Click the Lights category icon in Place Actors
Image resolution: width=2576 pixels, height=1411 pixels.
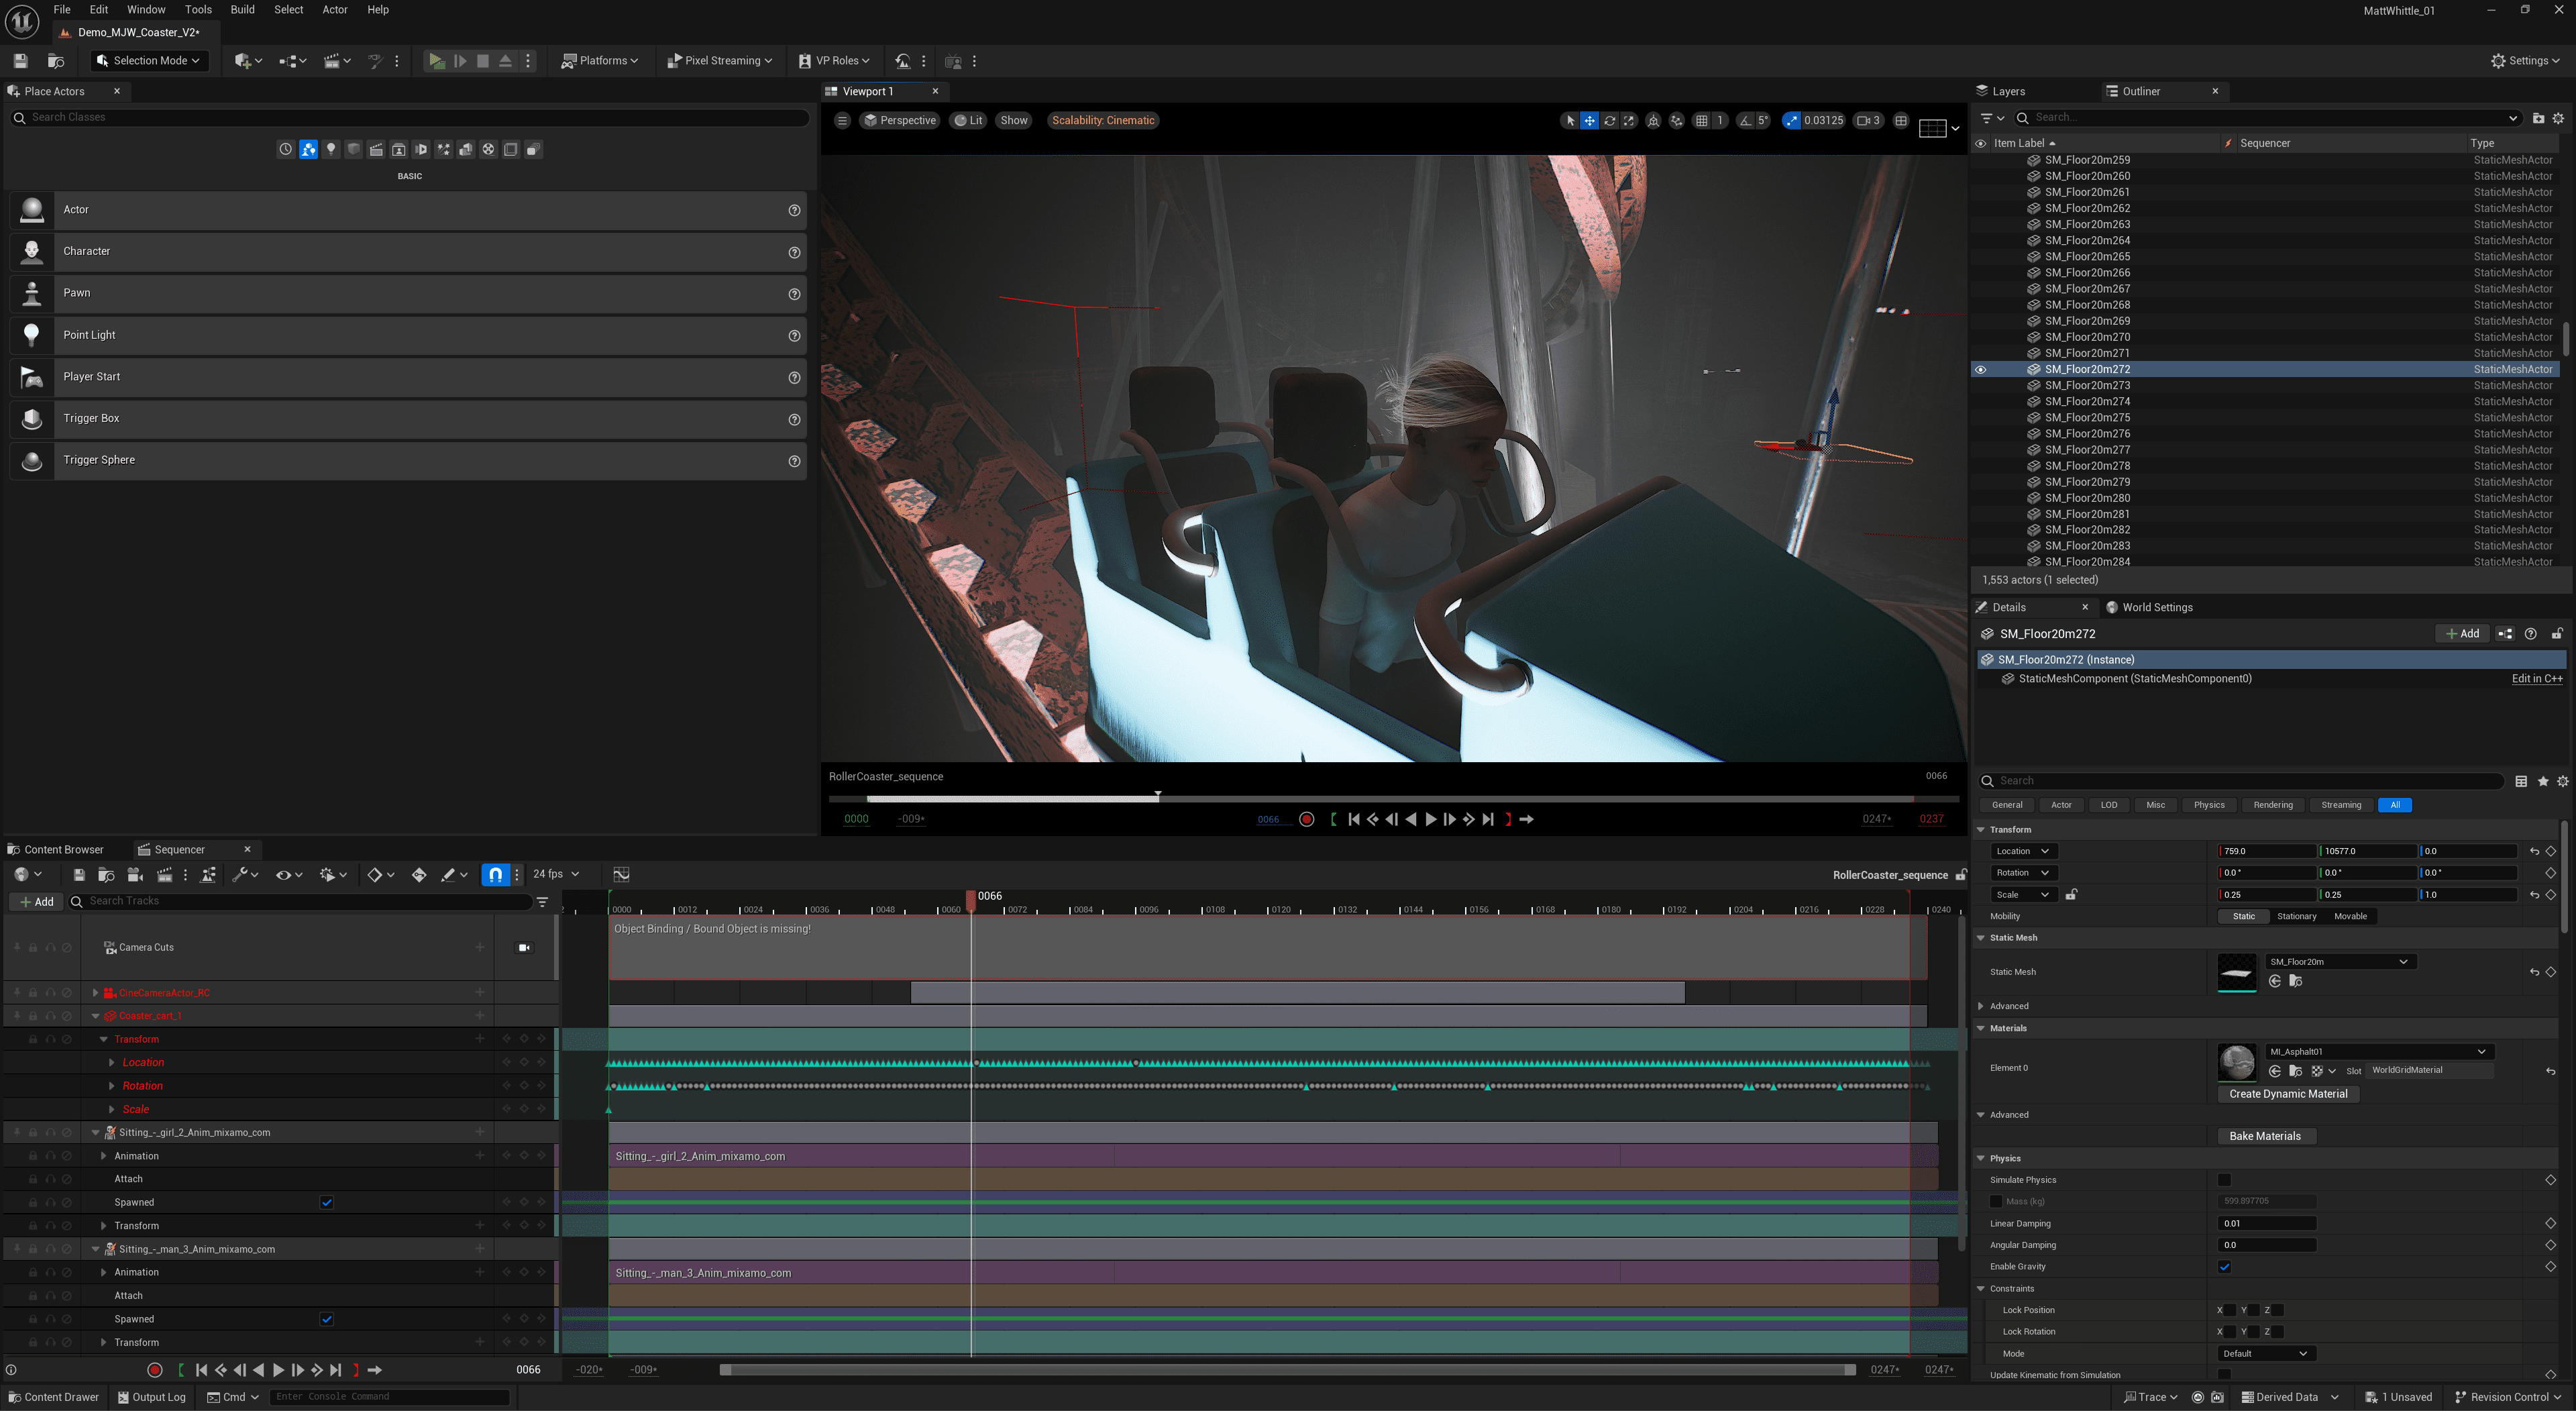(x=331, y=150)
